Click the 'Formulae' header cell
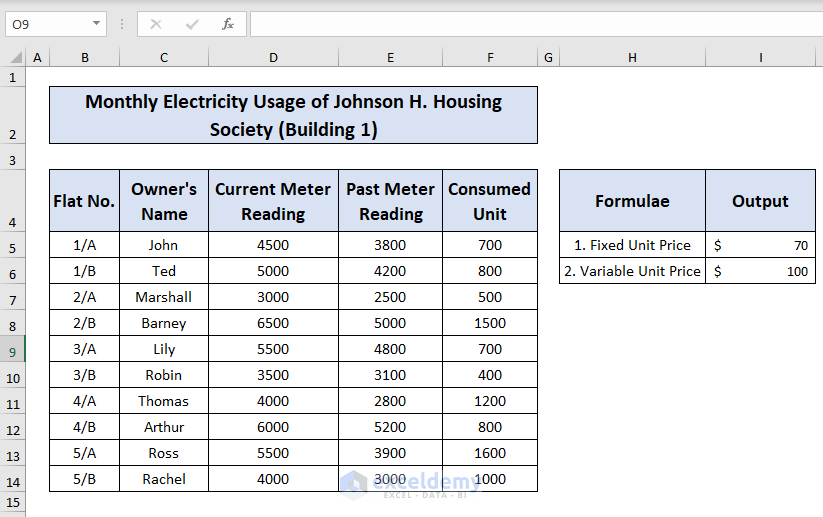Image resolution: width=823 pixels, height=517 pixels. [x=632, y=201]
